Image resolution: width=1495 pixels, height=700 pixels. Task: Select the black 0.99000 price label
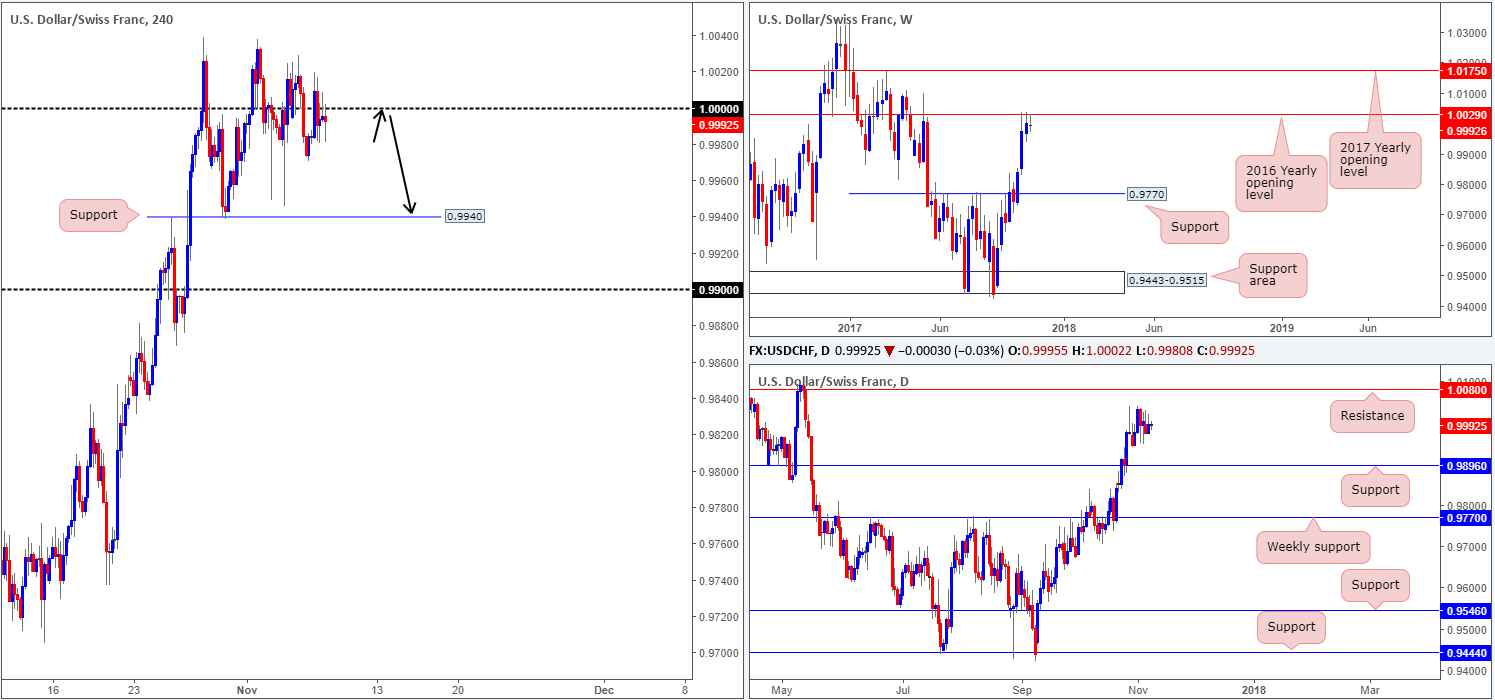tap(717, 290)
